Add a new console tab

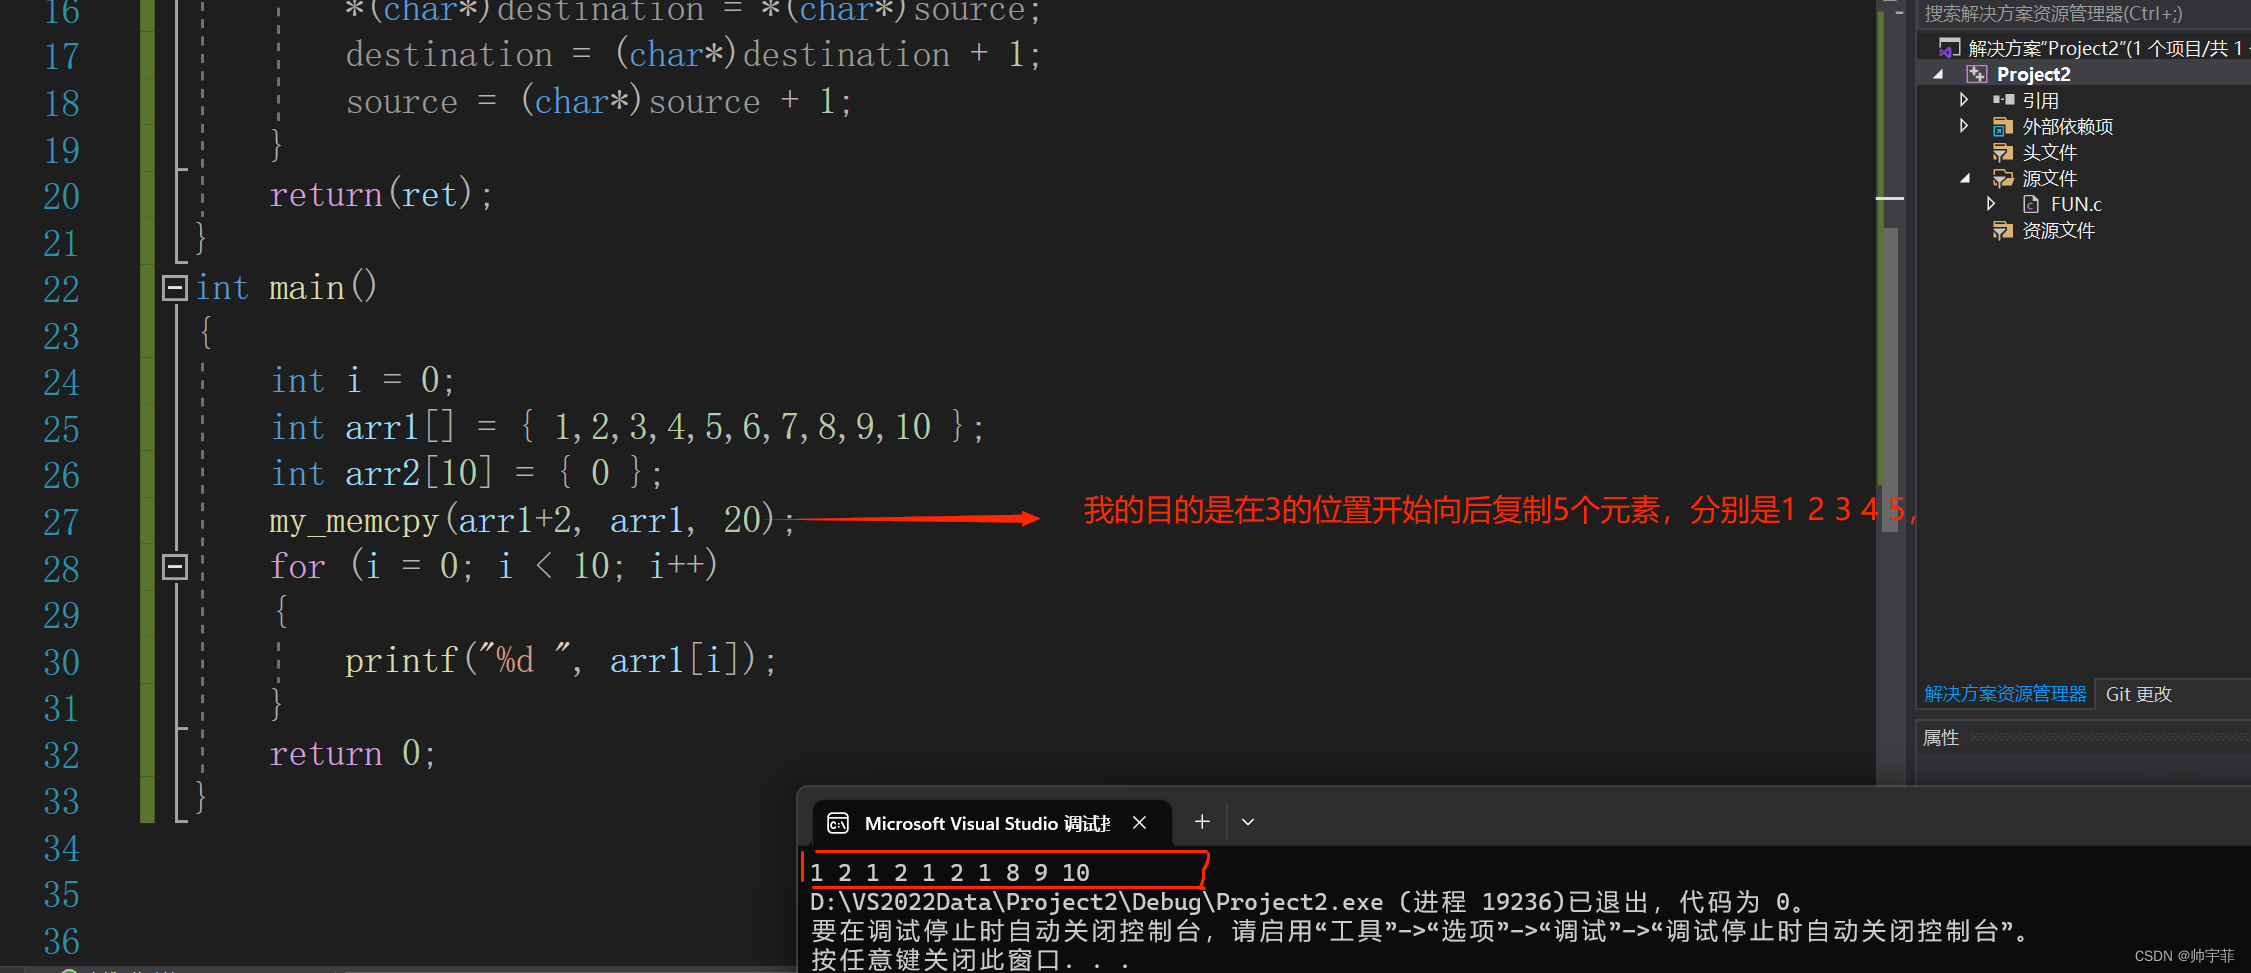click(1202, 822)
